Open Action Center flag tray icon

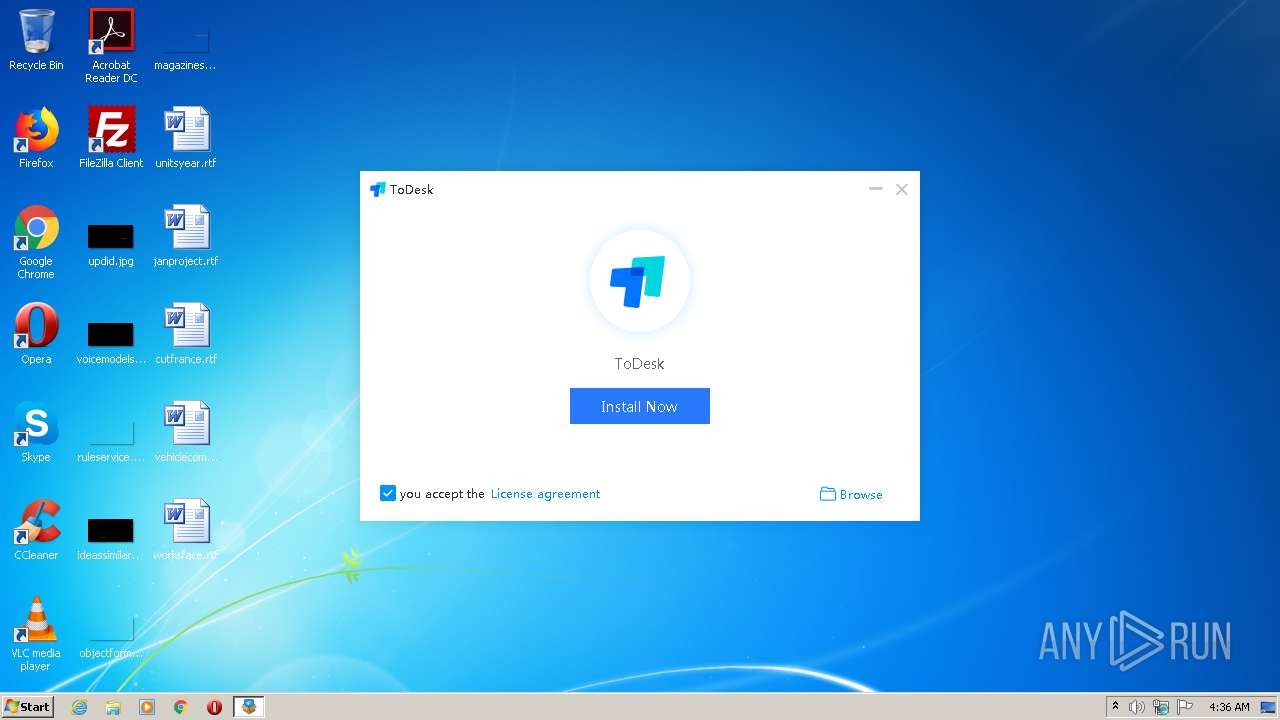coord(1184,707)
